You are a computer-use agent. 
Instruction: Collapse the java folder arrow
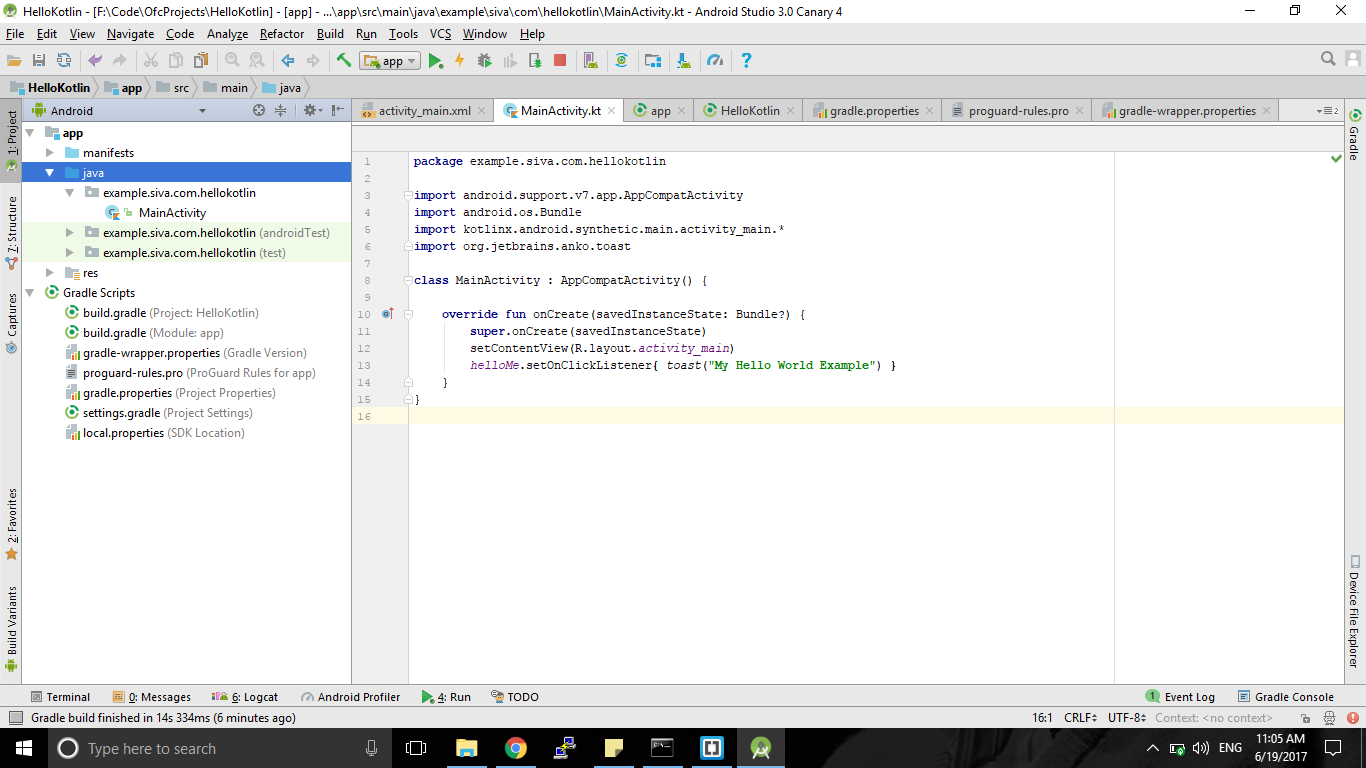50,173
